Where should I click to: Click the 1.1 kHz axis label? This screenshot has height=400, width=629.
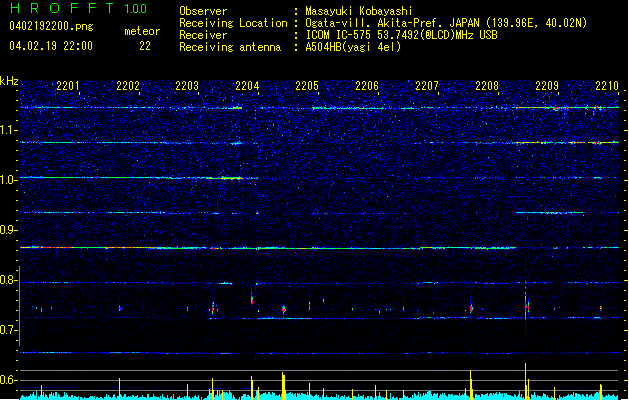[x=9, y=130]
